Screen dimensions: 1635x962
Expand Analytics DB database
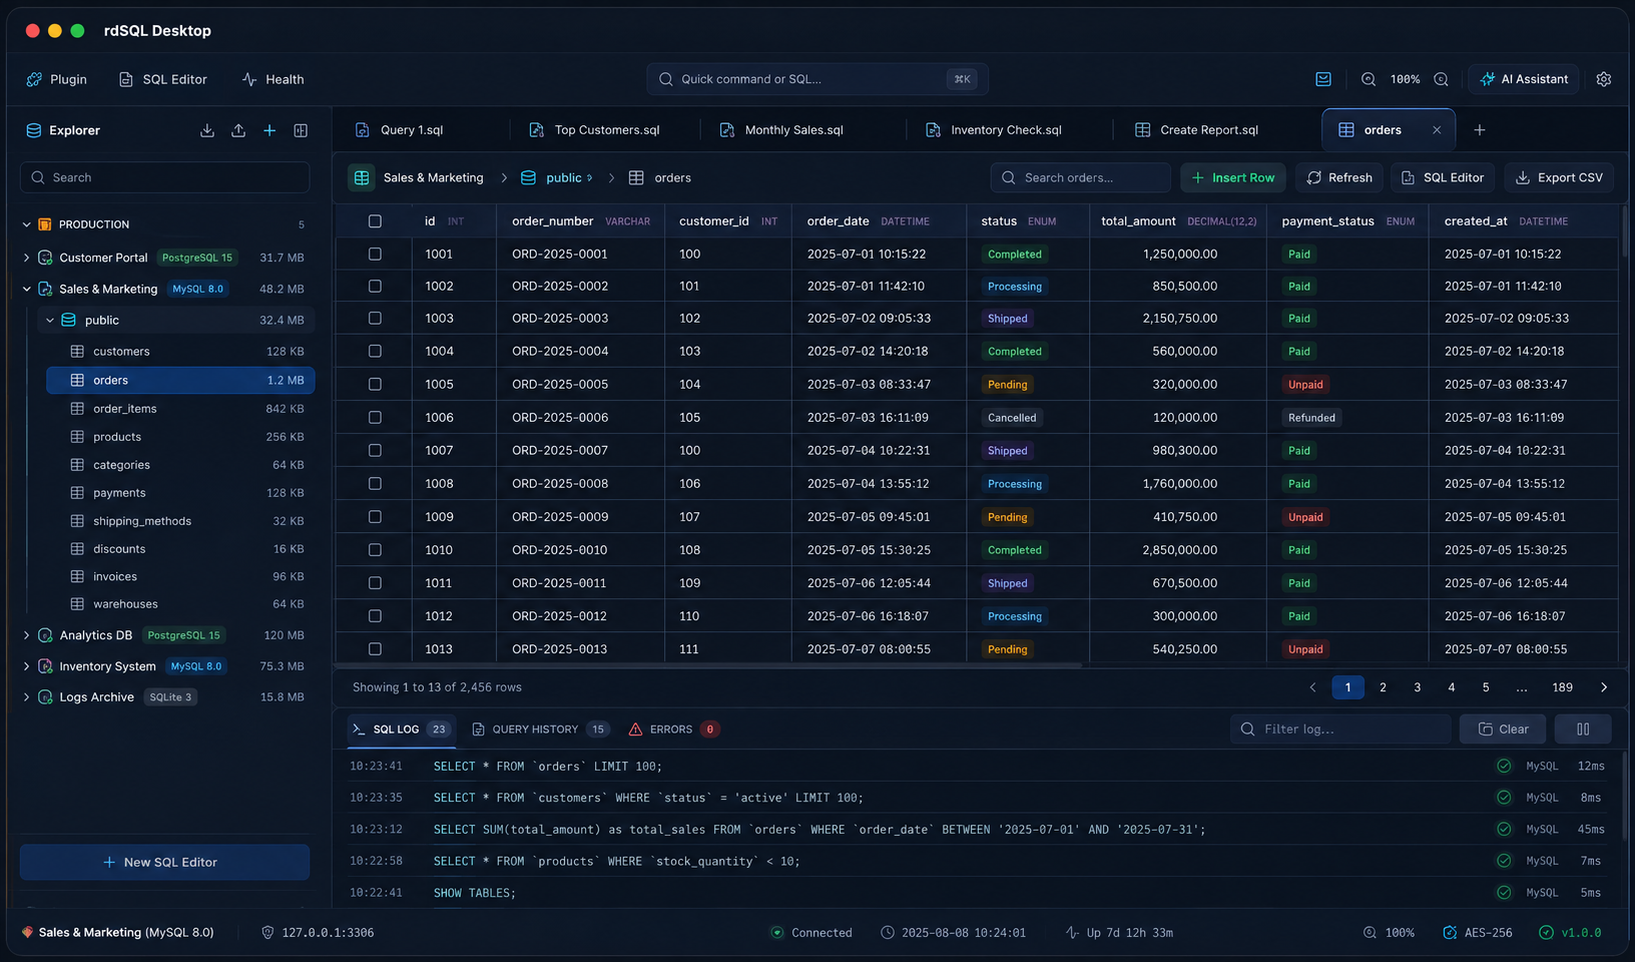(x=26, y=635)
